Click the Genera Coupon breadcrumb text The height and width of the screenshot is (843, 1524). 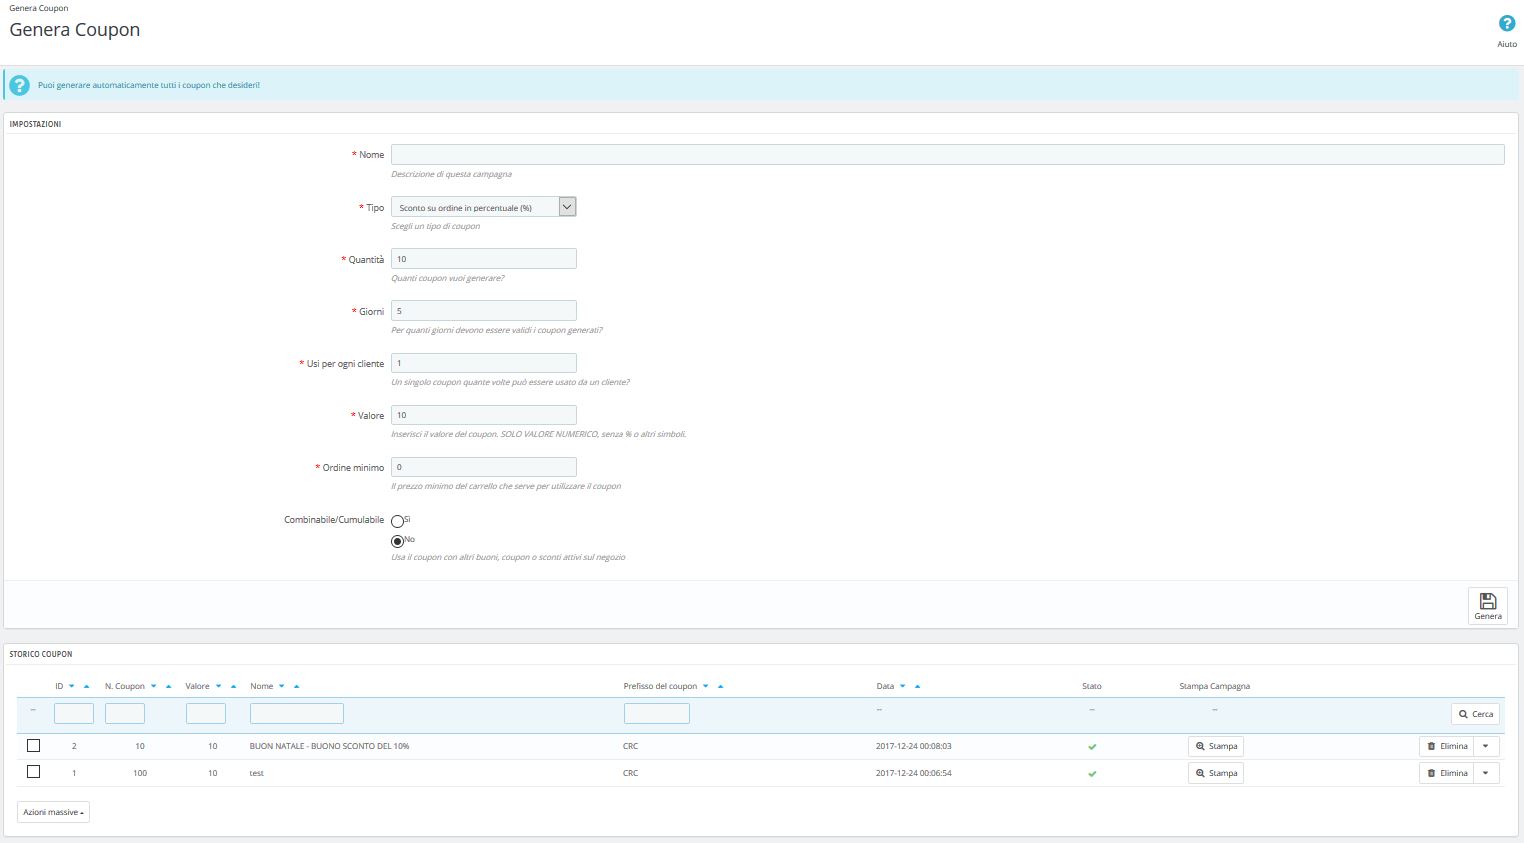39,8
